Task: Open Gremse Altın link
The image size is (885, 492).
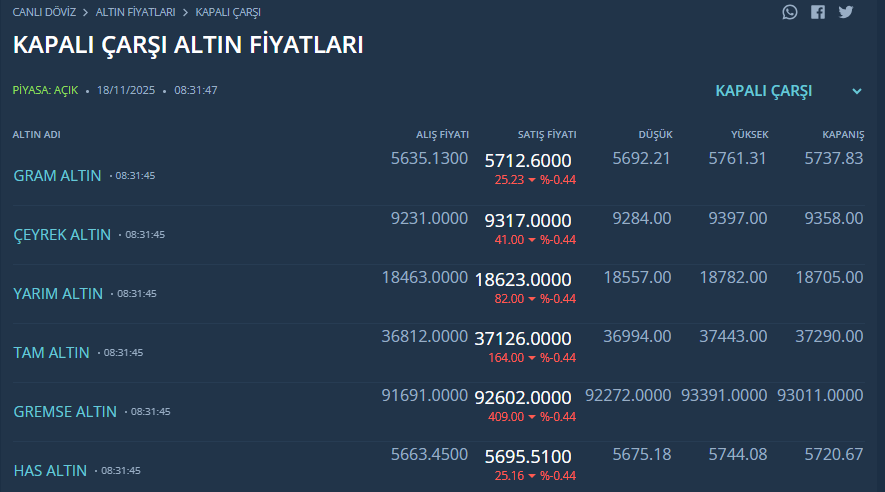Action: (65, 411)
